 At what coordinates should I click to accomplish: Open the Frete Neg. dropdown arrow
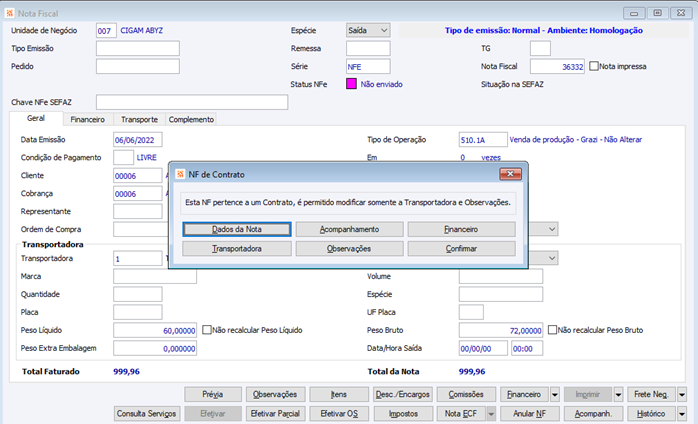point(682,394)
